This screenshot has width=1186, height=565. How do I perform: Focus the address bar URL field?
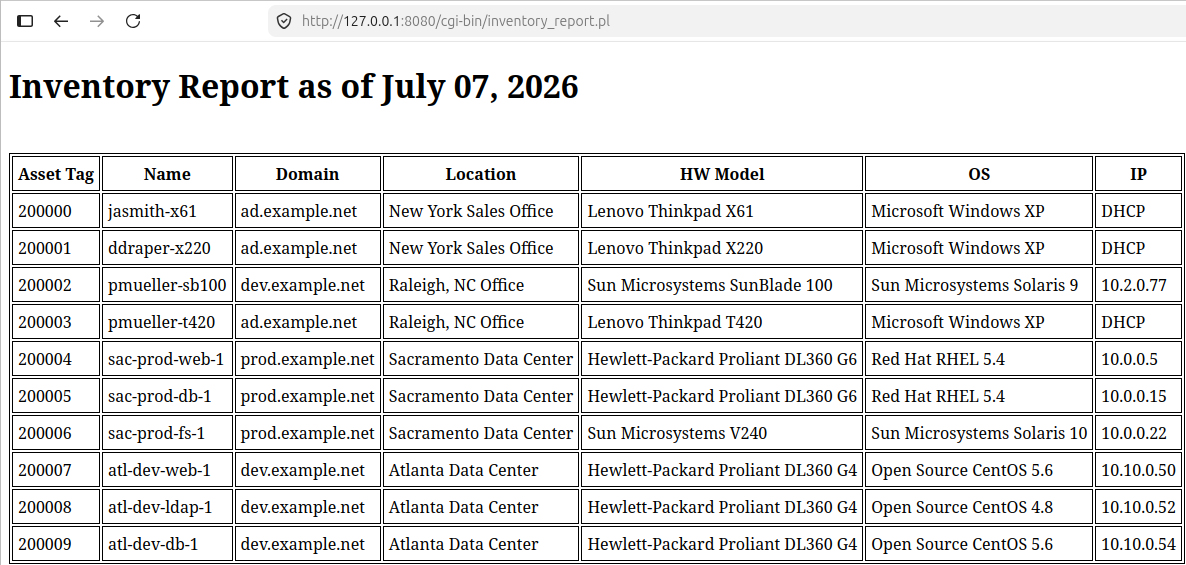tap(726, 21)
